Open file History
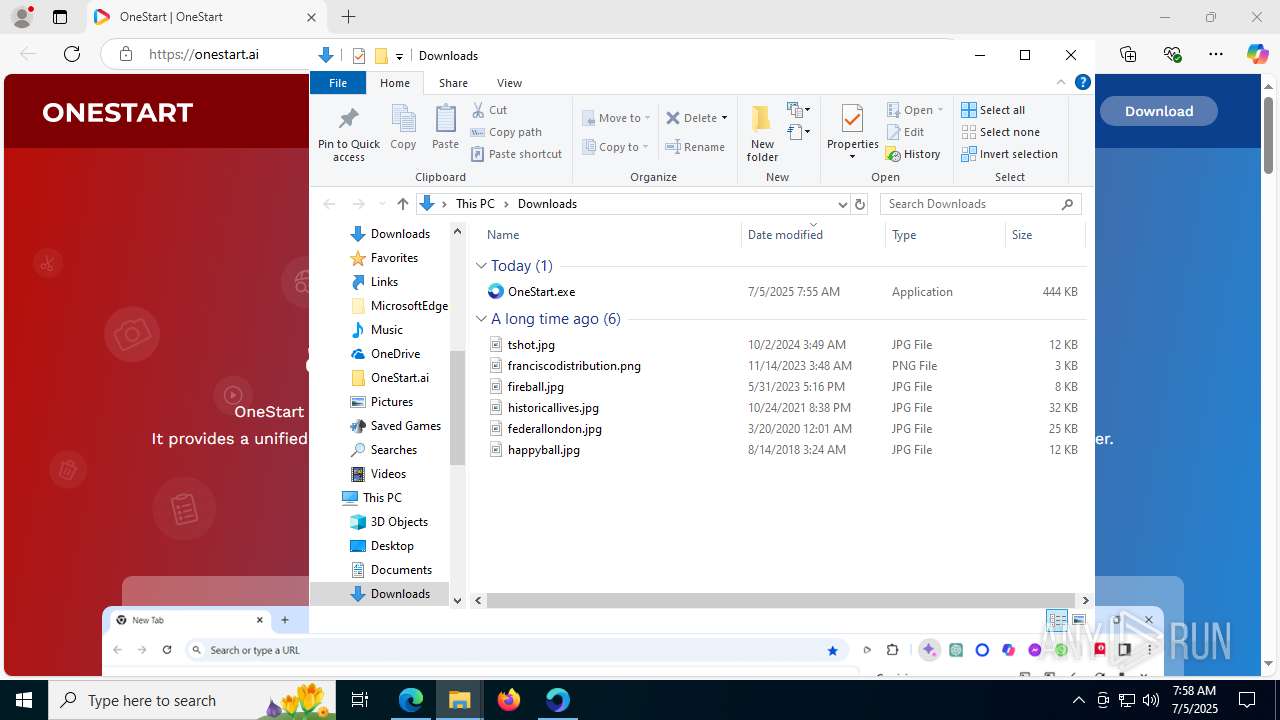 coord(913,154)
